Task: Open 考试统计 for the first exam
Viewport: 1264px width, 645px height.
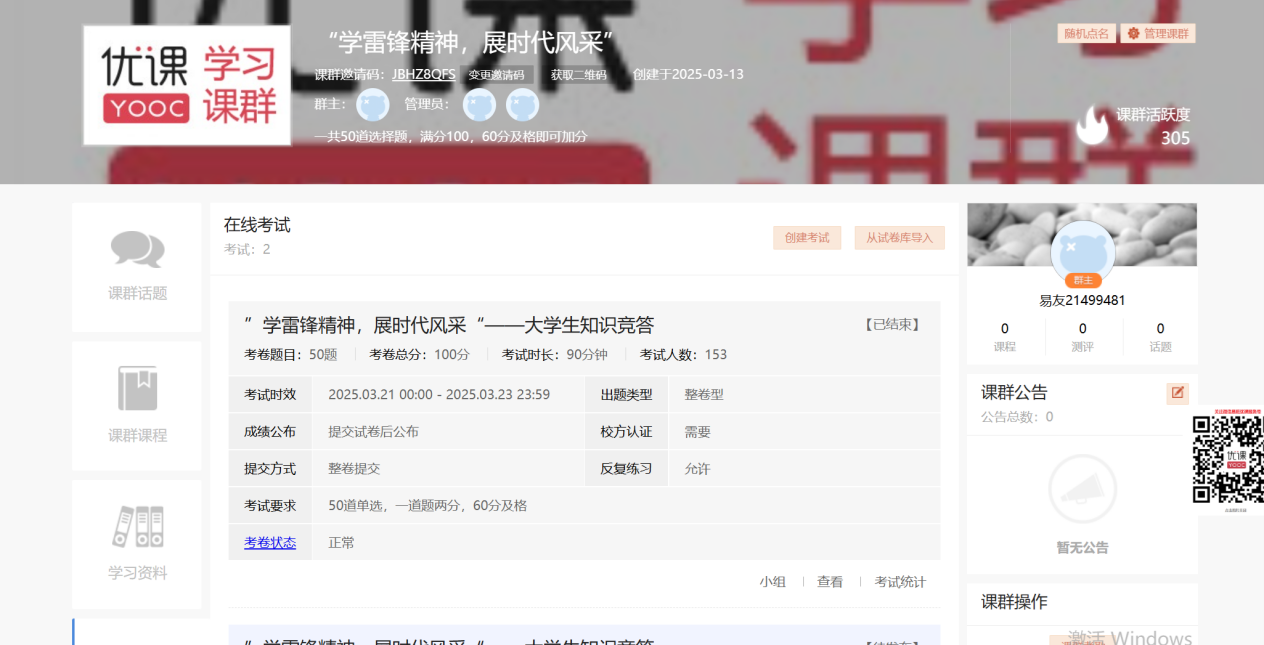Action: click(x=900, y=582)
